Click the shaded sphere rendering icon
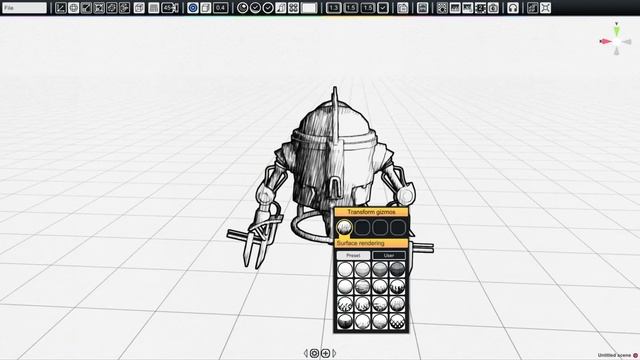640x360 pixels. 242,8
